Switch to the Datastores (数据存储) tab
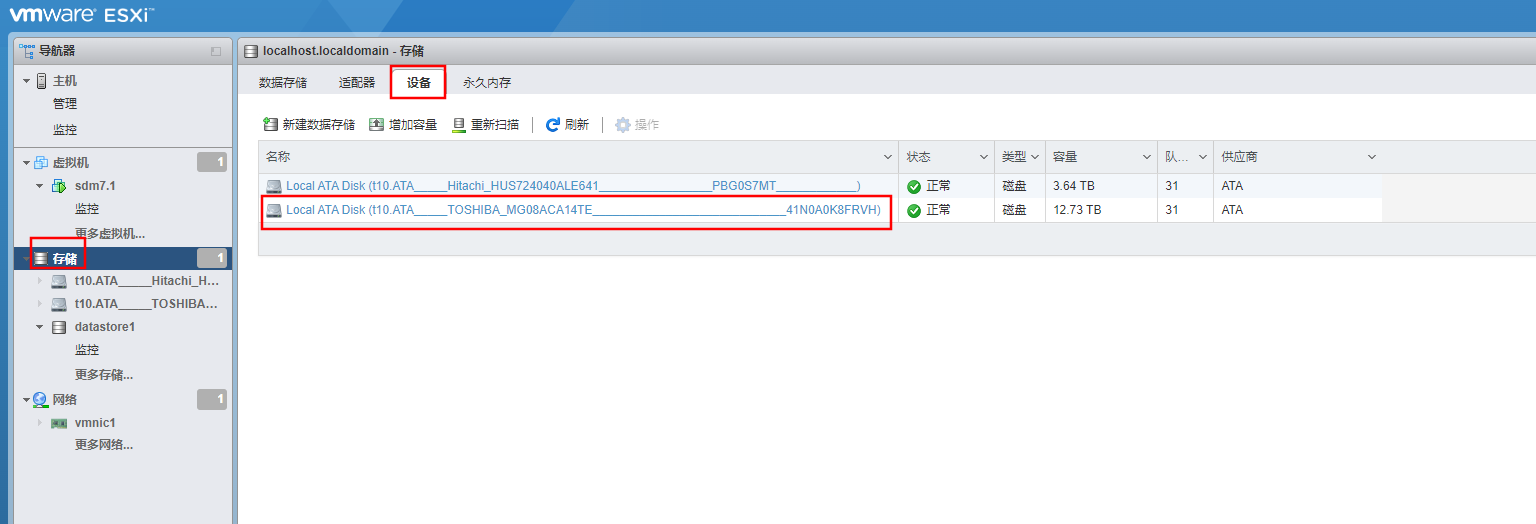Screen dimensions: 1536x524 [x=283, y=83]
